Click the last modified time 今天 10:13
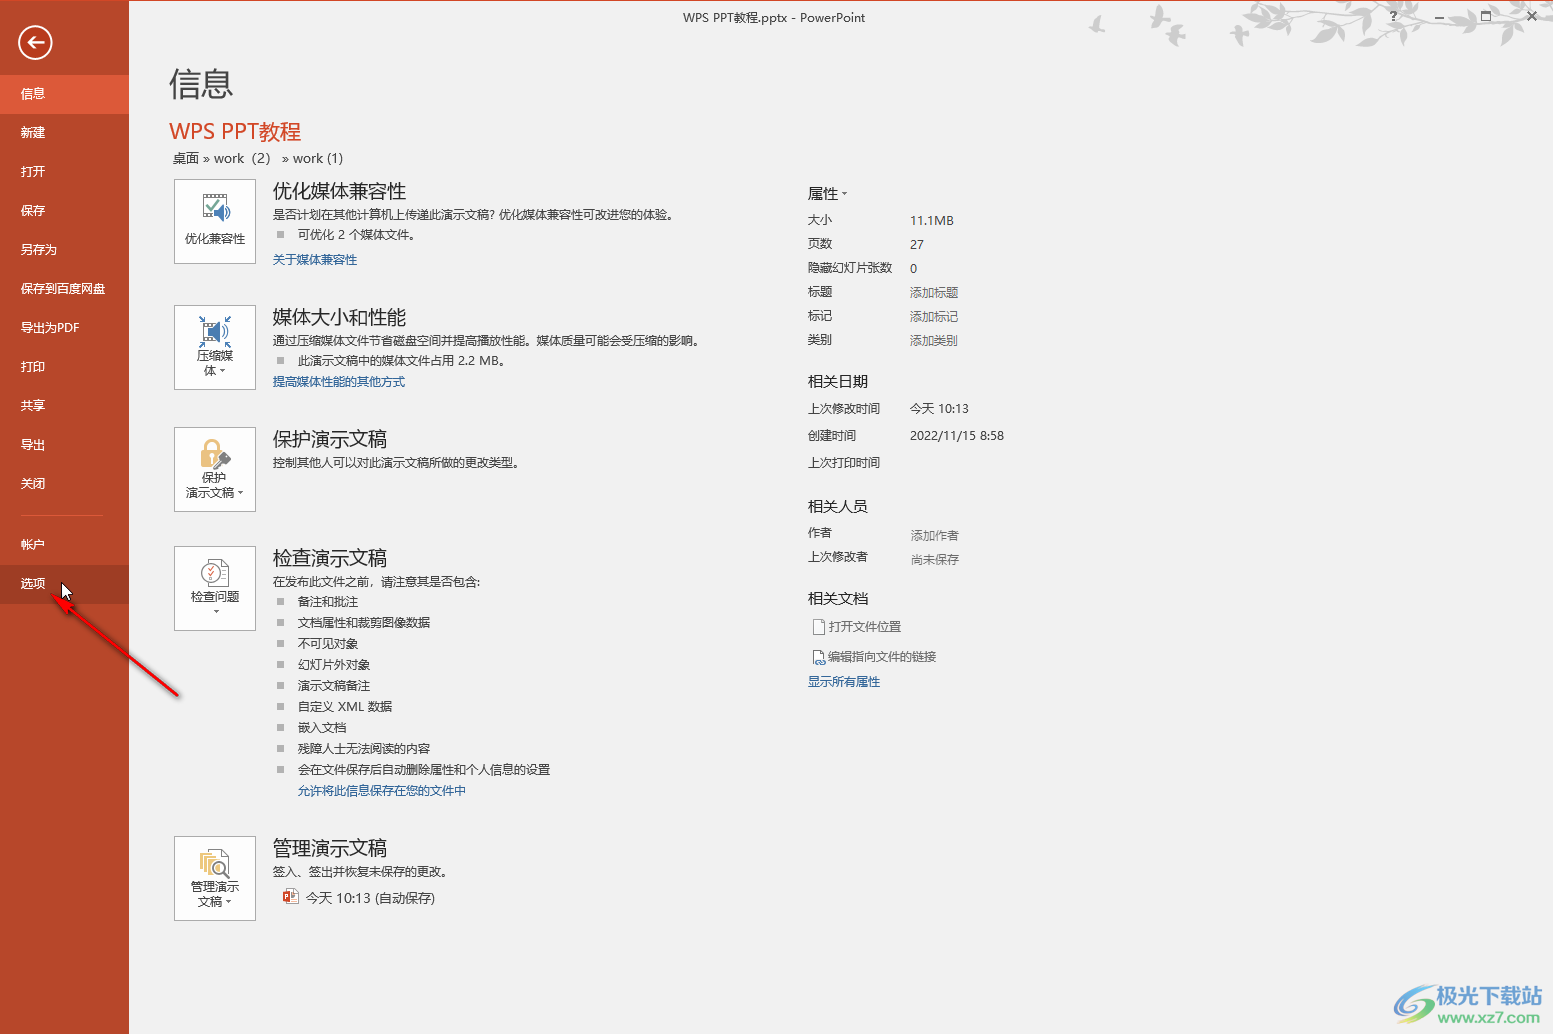 pos(939,409)
